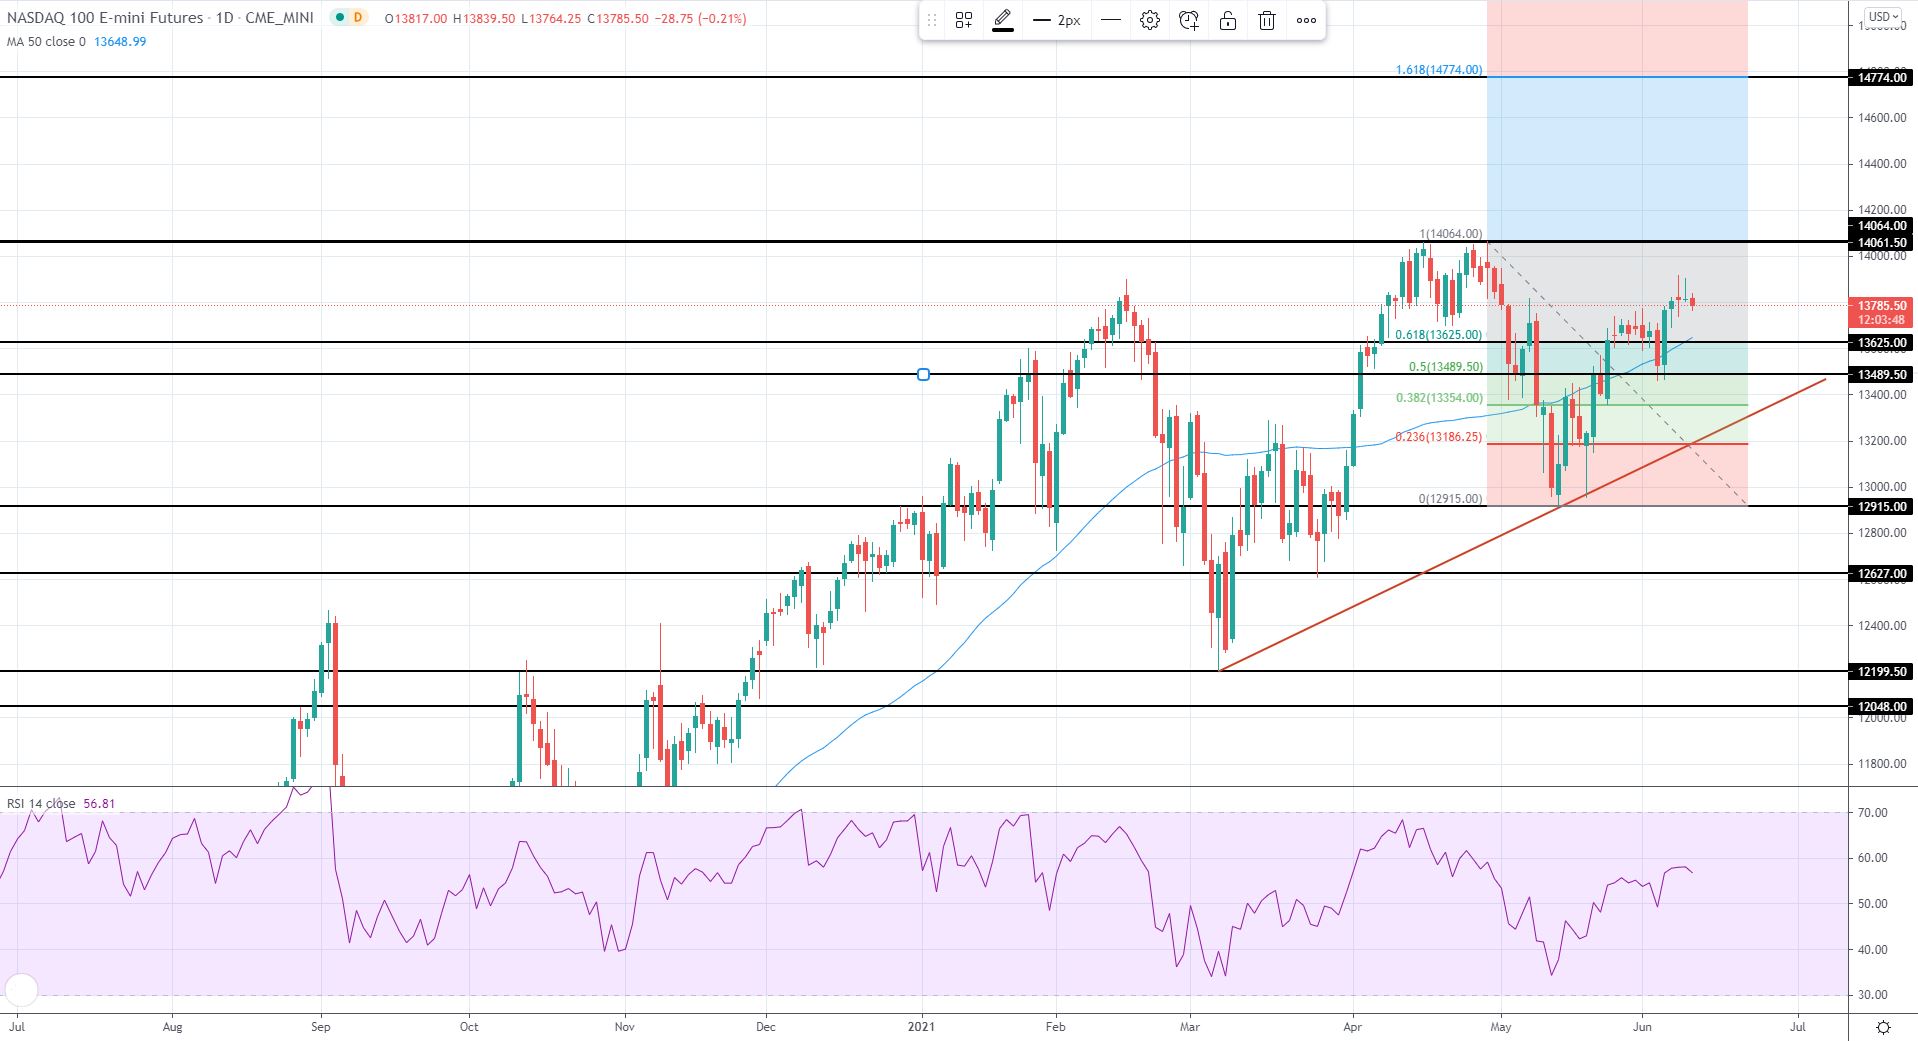This screenshot has width=1918, height=1041.
Task: Click the 14774.00 price label on axis
Action: click(x=1882, y=77)
